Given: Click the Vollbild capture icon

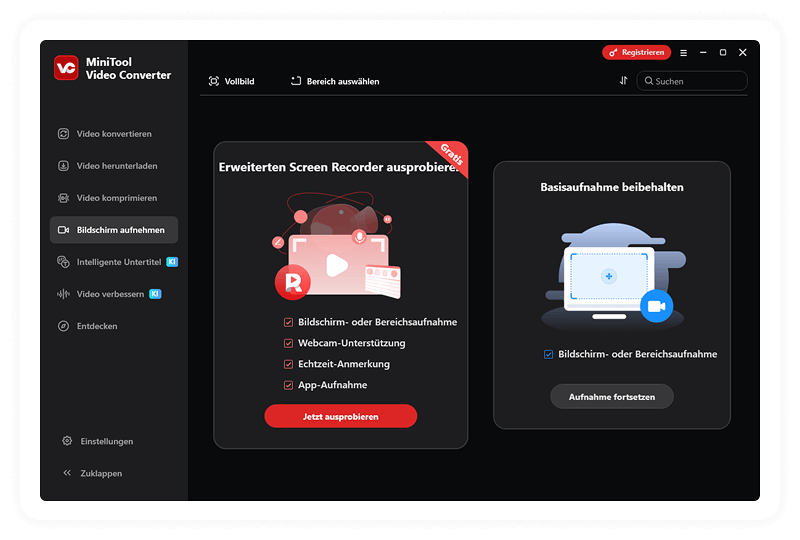Looking at the screenshot, I should click(214, 81).
